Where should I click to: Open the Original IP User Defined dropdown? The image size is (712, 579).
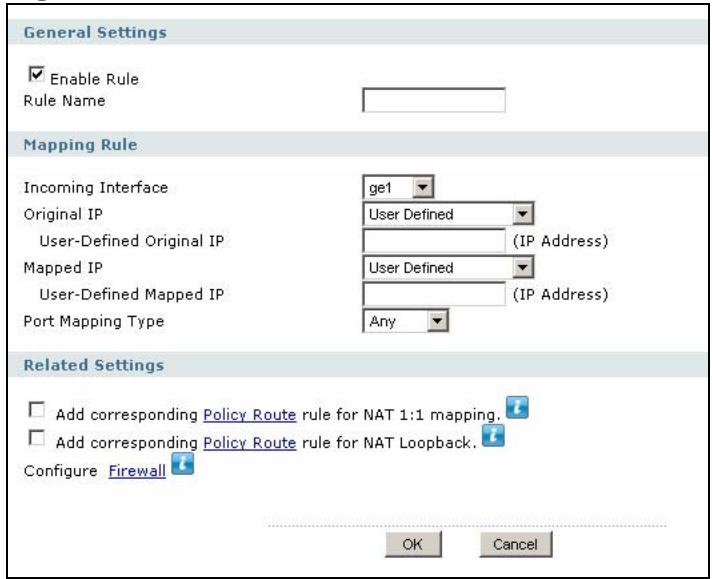tap(448, 214)
